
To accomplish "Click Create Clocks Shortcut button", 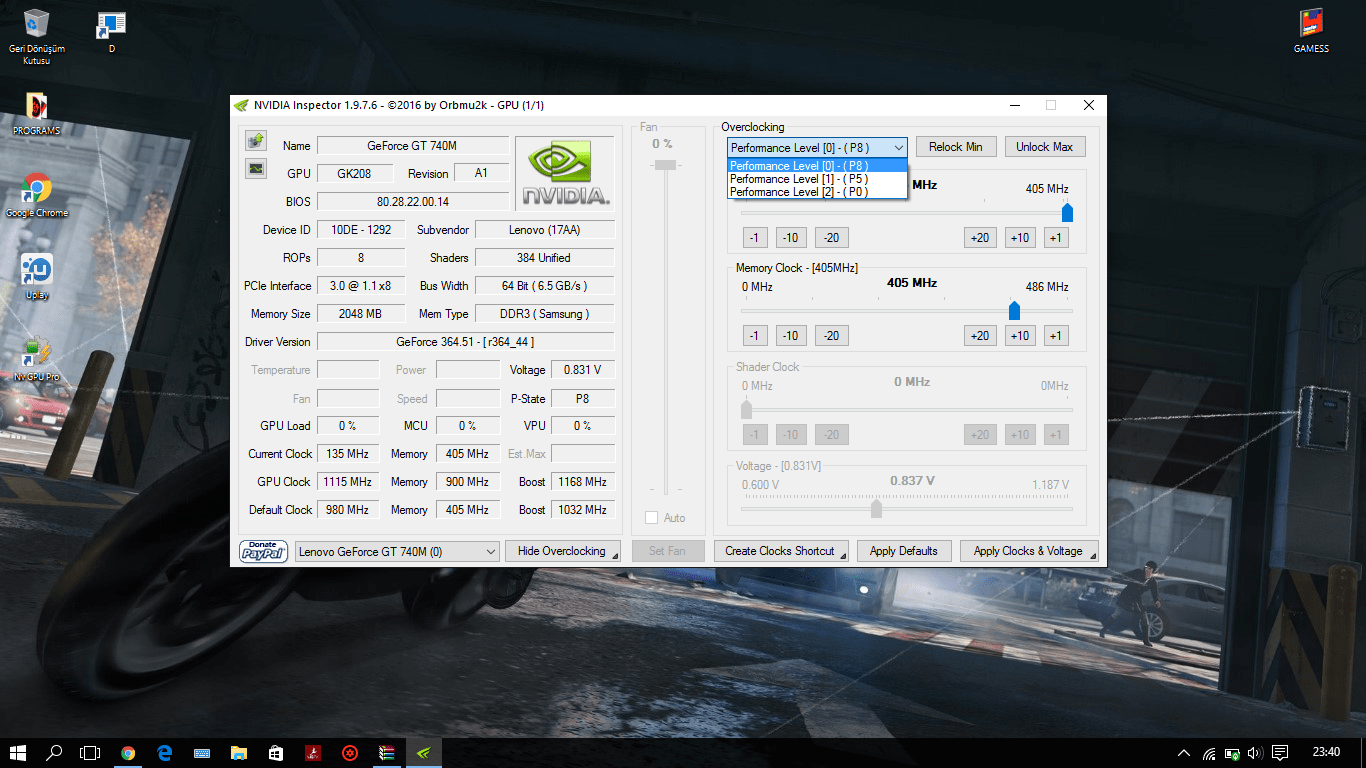I will [781, 551].
